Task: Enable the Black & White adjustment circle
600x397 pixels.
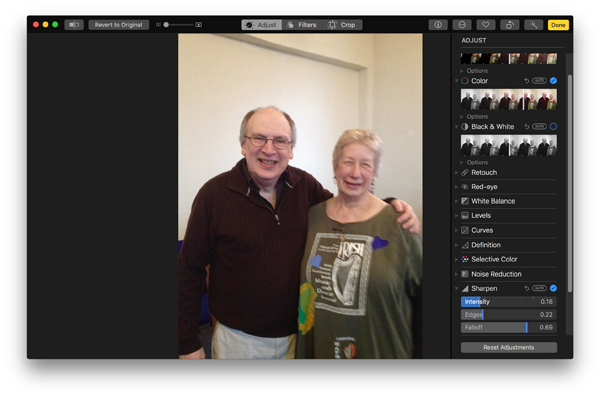Action: (x=553, y=127)
